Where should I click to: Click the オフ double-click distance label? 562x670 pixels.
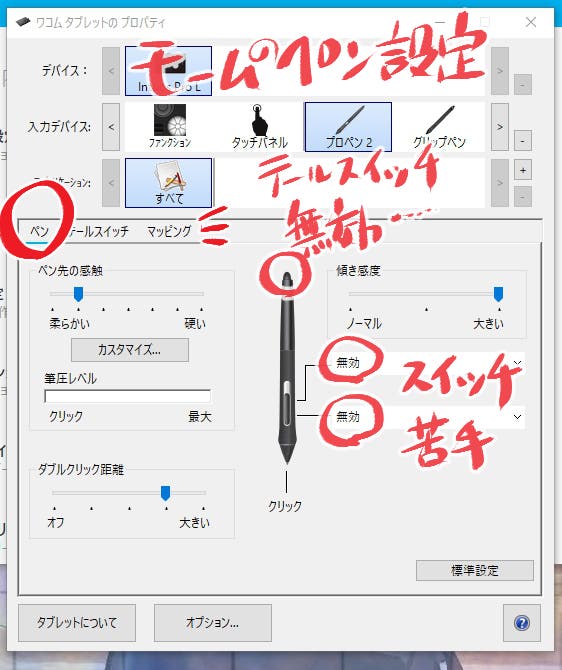coord(56,522)
